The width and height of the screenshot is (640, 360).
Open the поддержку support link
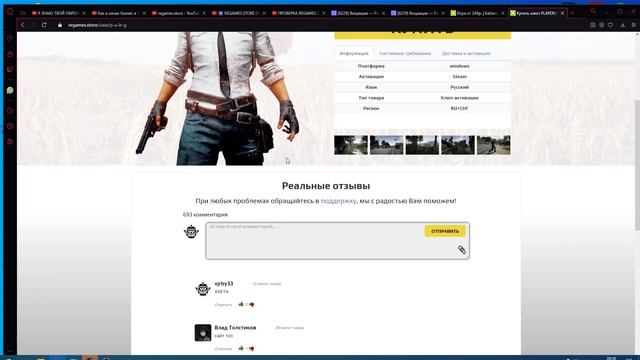[338, 201]
